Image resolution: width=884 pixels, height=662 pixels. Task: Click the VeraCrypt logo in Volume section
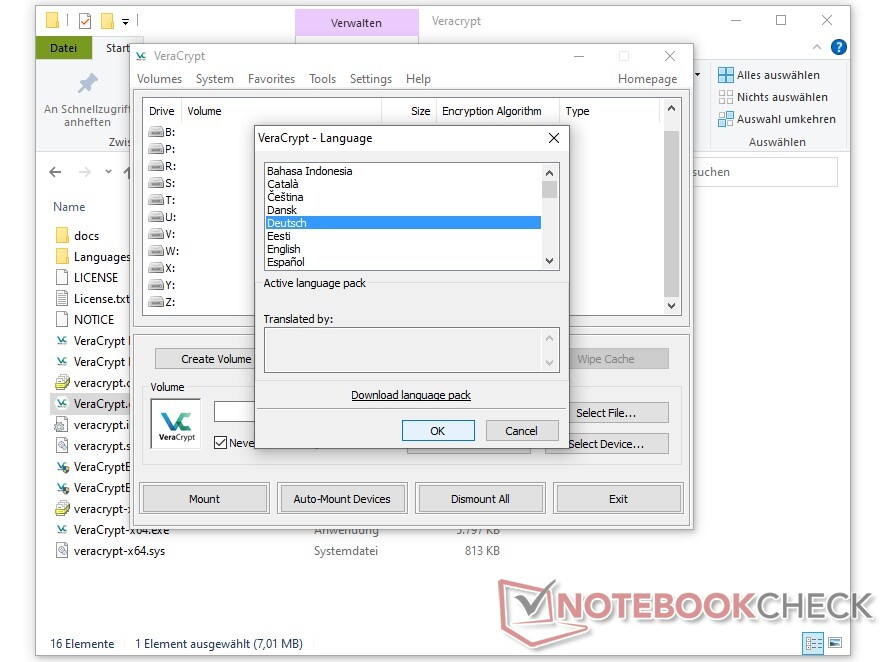pyautogui.click(x=176, y=424)
